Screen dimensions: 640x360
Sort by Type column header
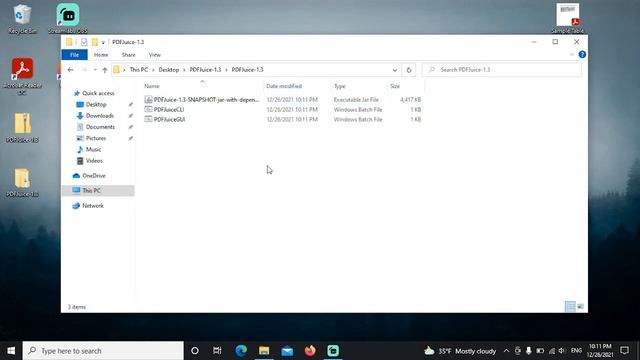[x=358, y=86]
